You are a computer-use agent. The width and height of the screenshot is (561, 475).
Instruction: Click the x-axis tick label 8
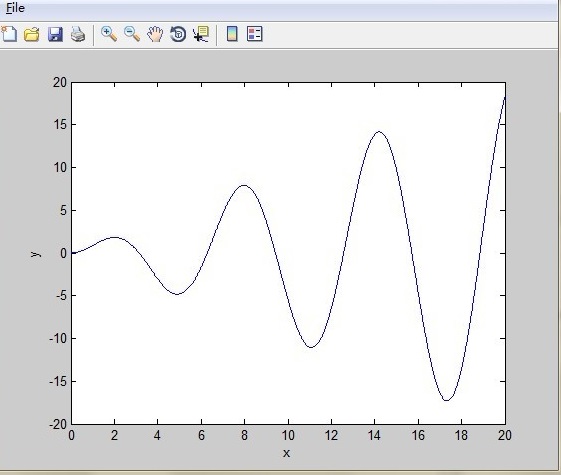click(244, 435)
